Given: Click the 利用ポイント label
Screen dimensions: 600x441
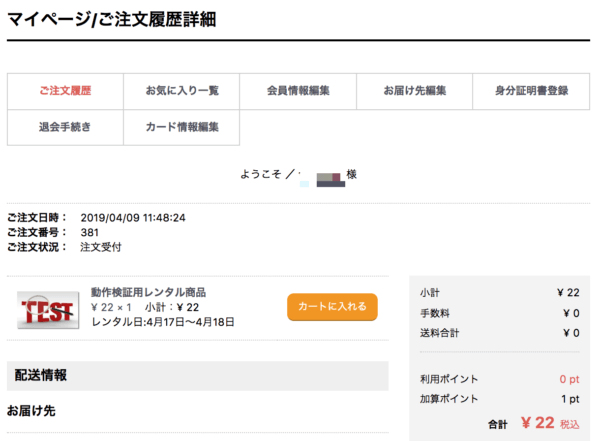Looking at the screenshot, I should click(449, 379).
